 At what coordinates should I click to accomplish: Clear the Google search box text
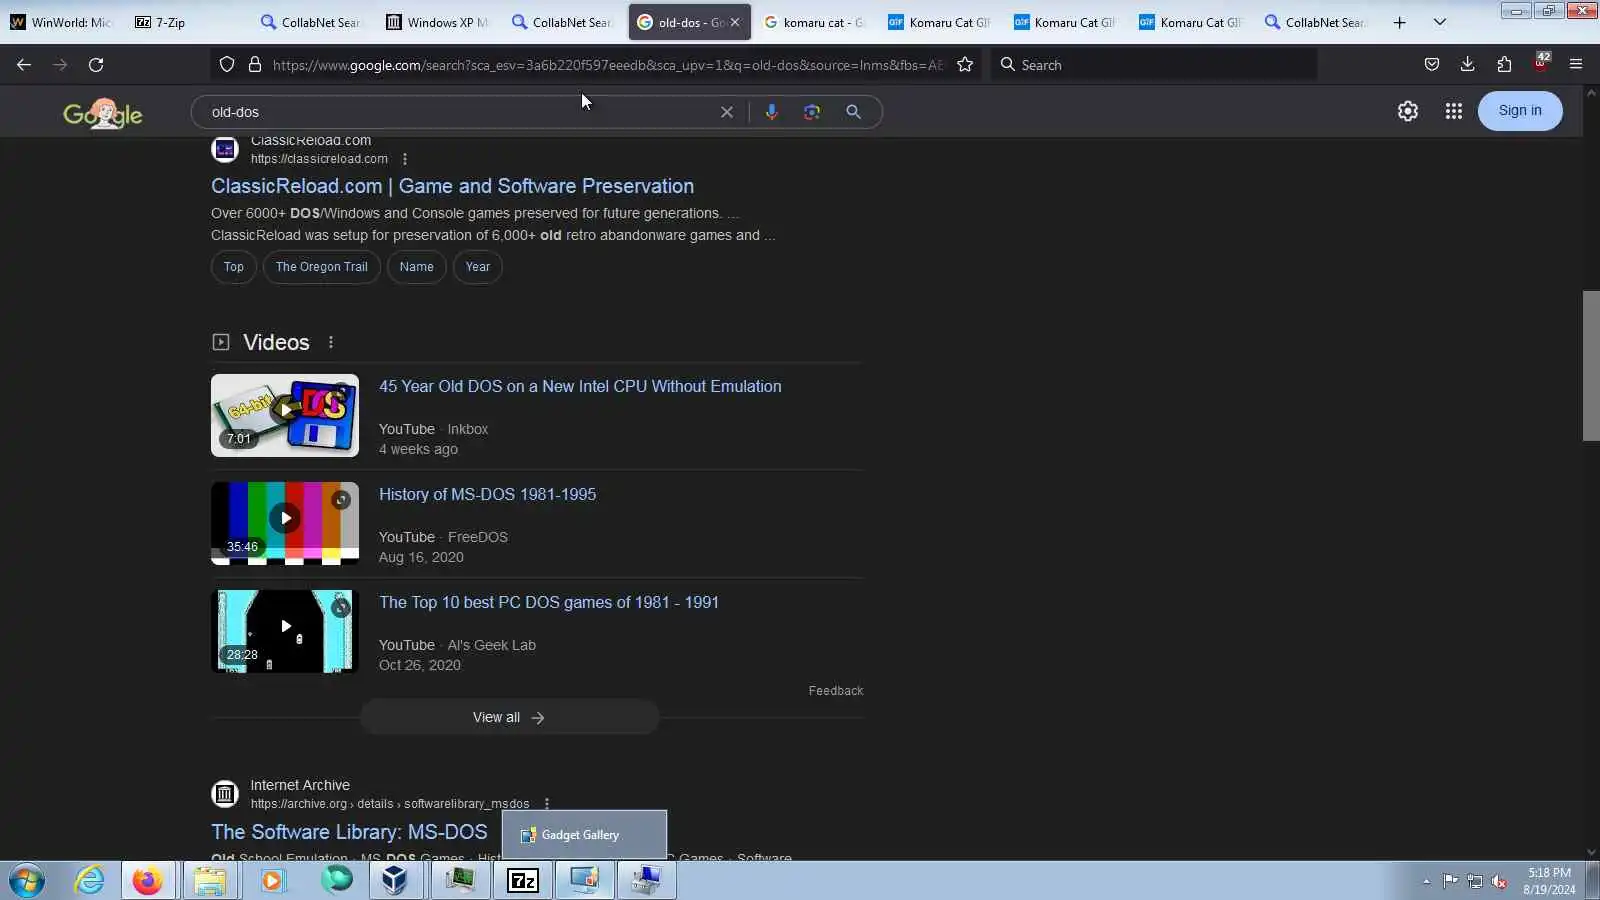click(727, 112)
